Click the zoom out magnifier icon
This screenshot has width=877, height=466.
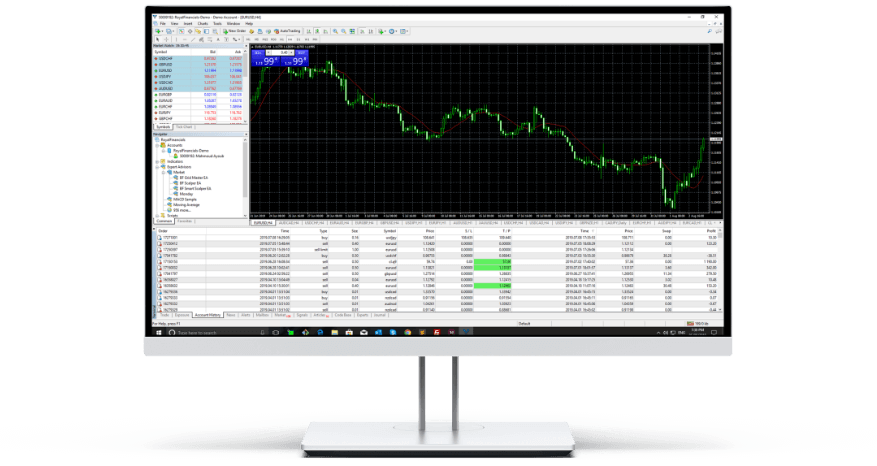click(343, 31)
